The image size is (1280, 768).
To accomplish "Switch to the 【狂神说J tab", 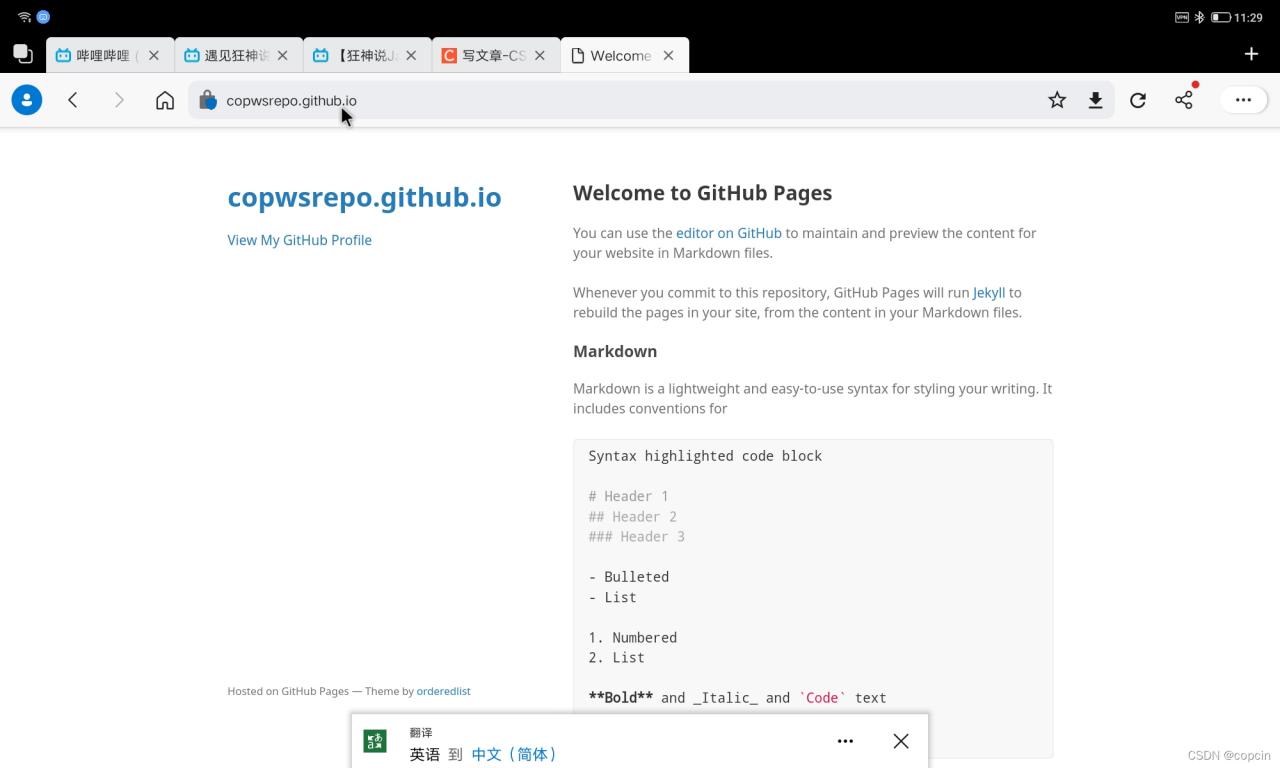I will (367, 56).
